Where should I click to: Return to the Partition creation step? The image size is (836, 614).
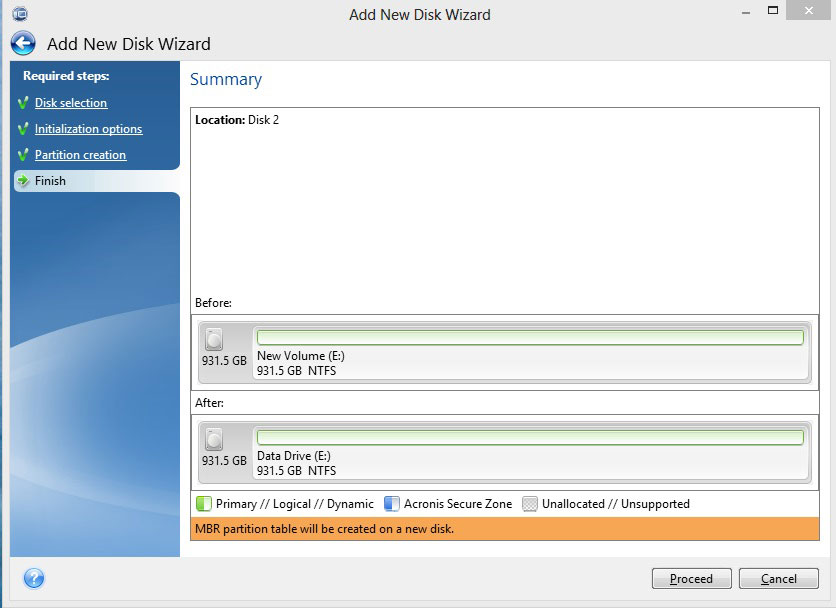coord(81,155)
